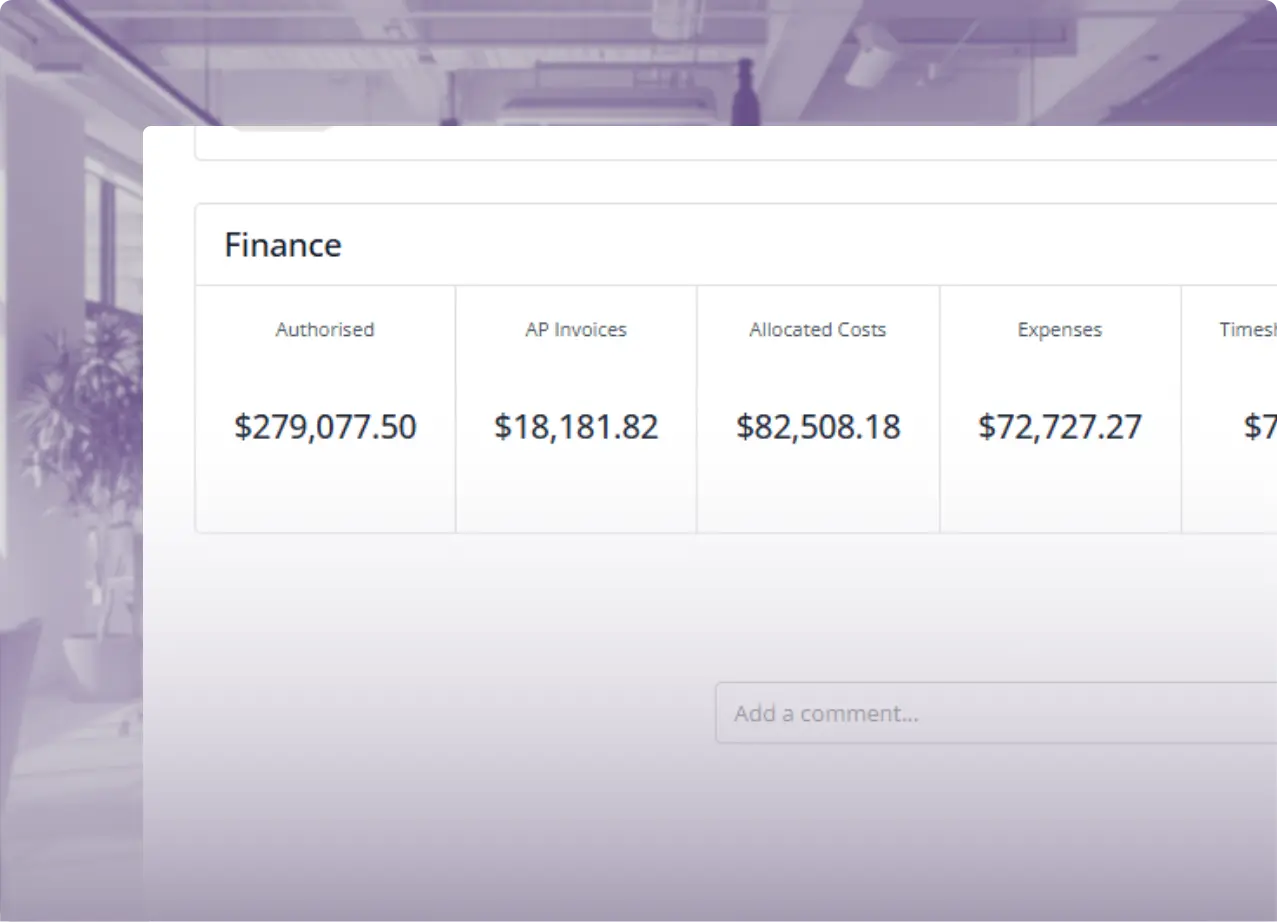Click the Authorised column label
Image resolution: width=1277 pixels, height=922 pixels.
click(325, 329)
